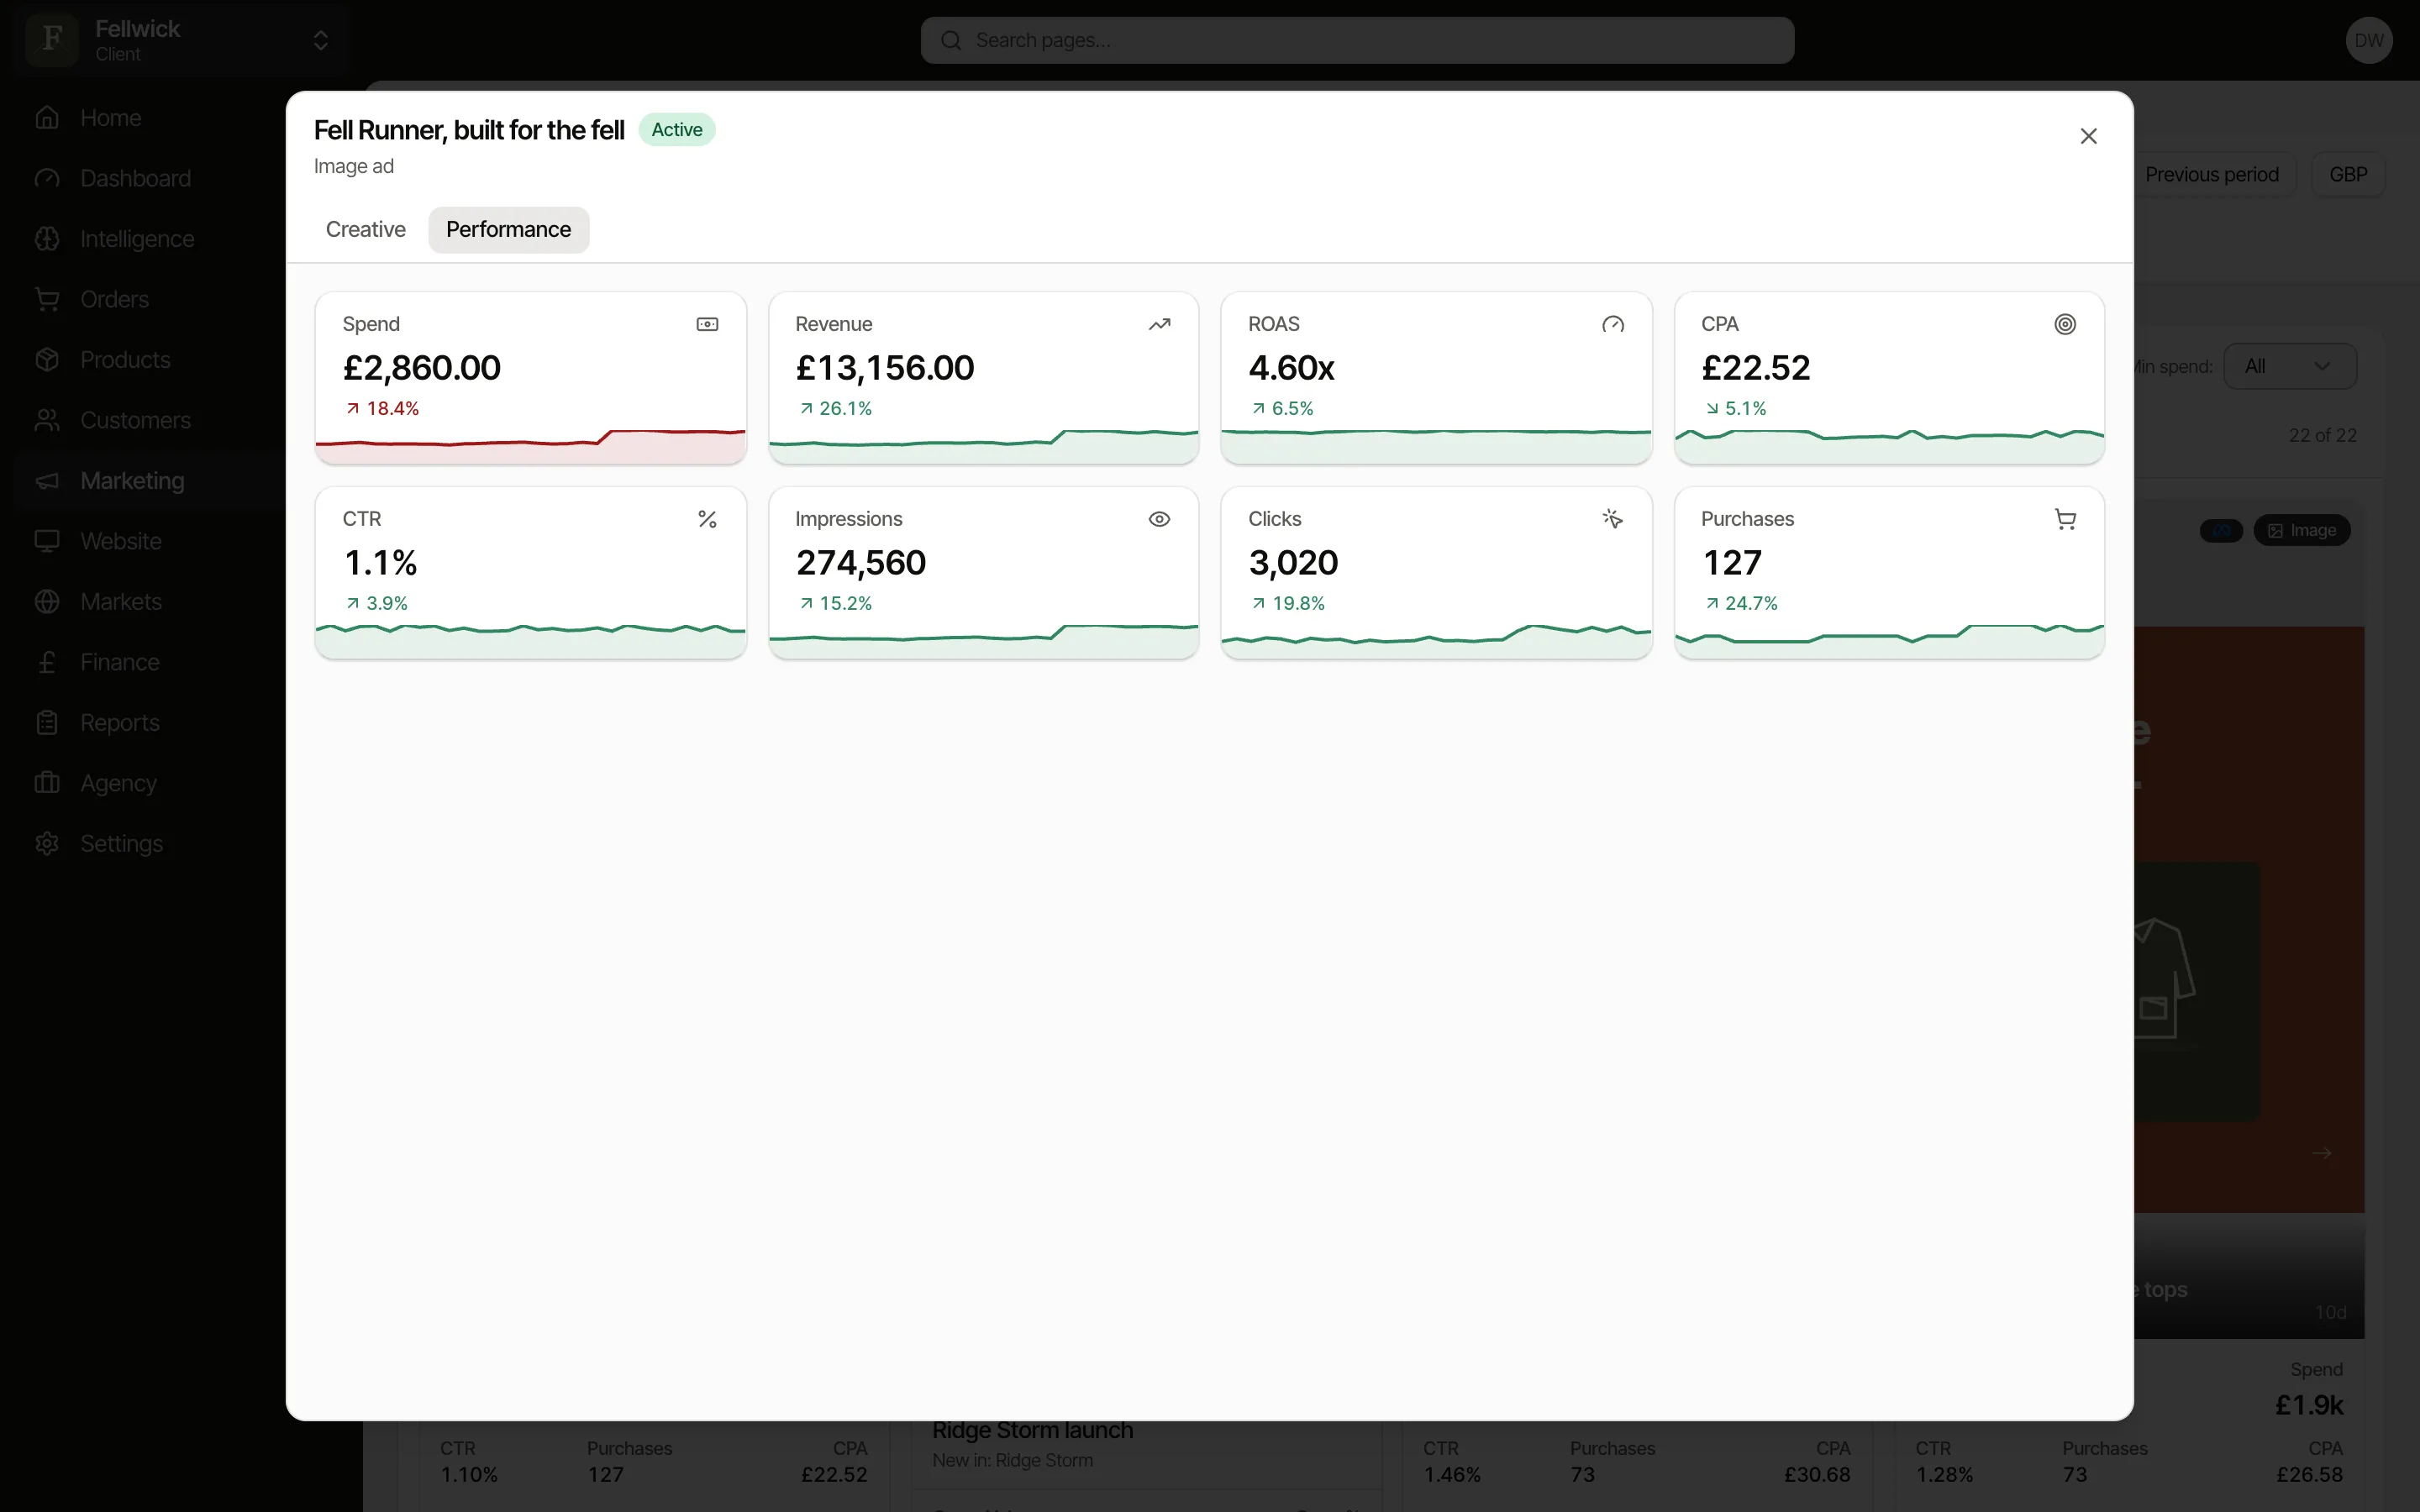Switch to the Creative tab
The height and width of the screenshot is (1512, 2420).
(x=365, y=230)
